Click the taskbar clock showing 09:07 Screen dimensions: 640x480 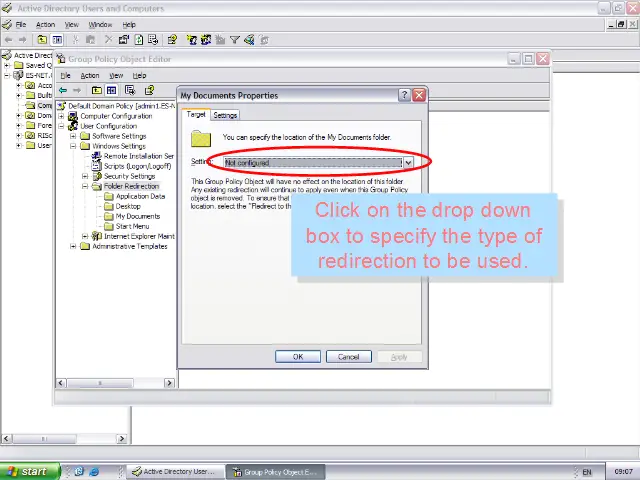click(623, 471)
